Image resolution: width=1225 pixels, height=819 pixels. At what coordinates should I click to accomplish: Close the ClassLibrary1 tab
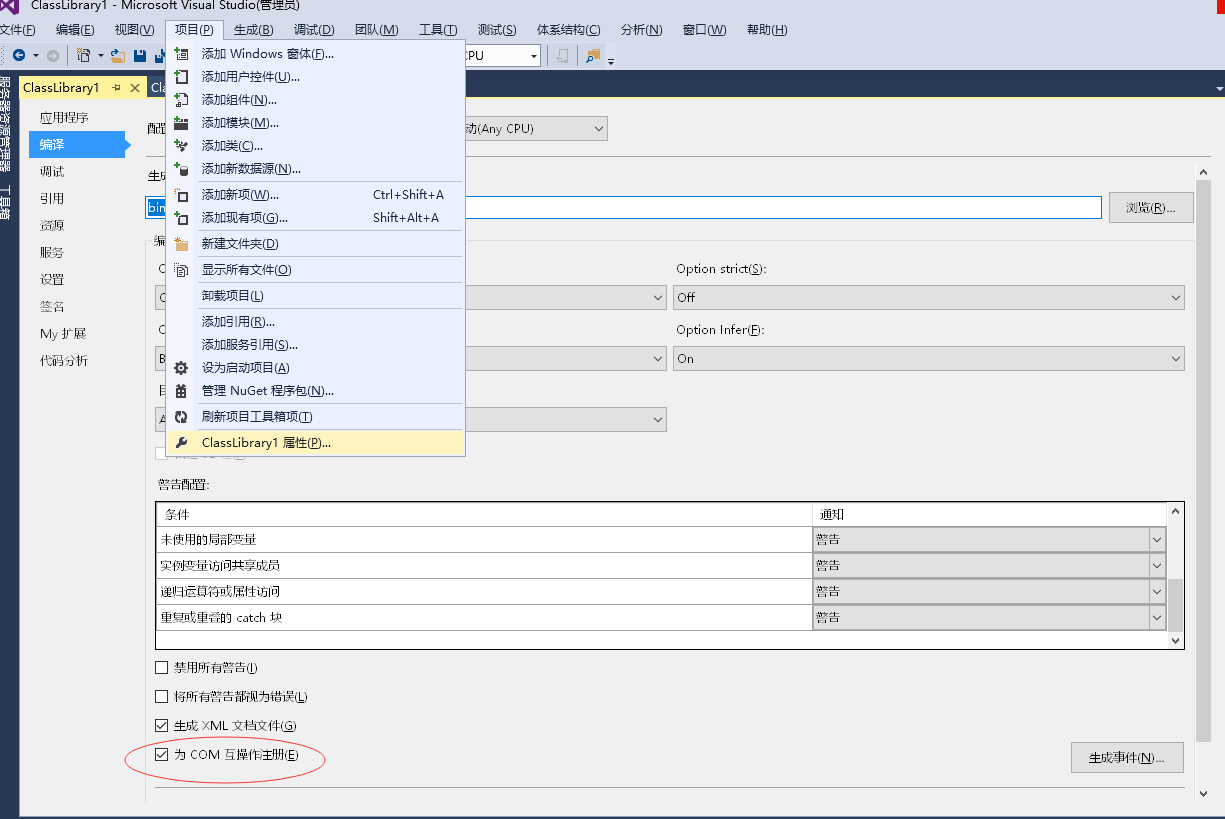(x=135, y=88)
